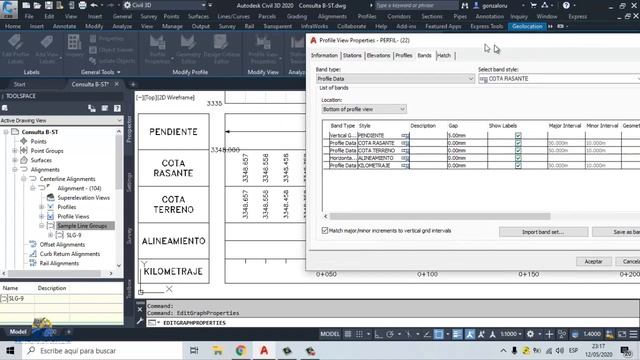Screen dimensions: 640x360
Task: Open the Band type dropdown
Action: point(395,79)
